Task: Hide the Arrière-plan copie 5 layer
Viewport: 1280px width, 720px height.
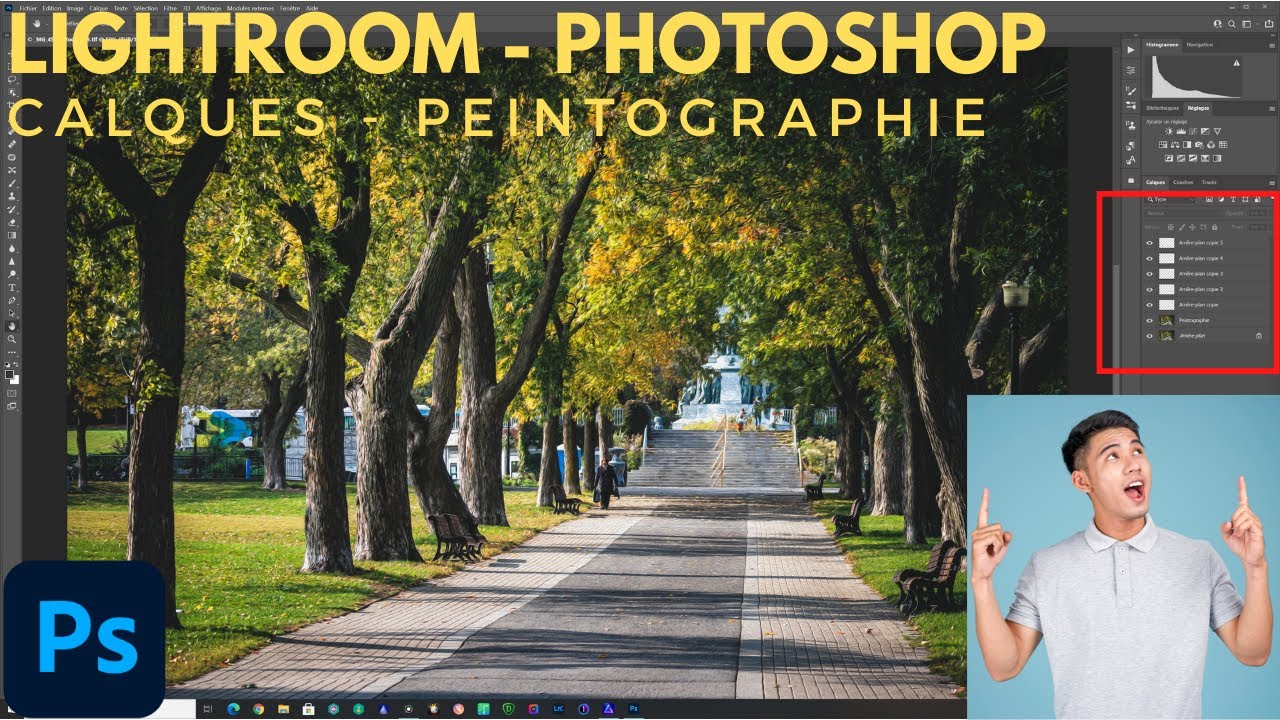Action: (1149, 243)
